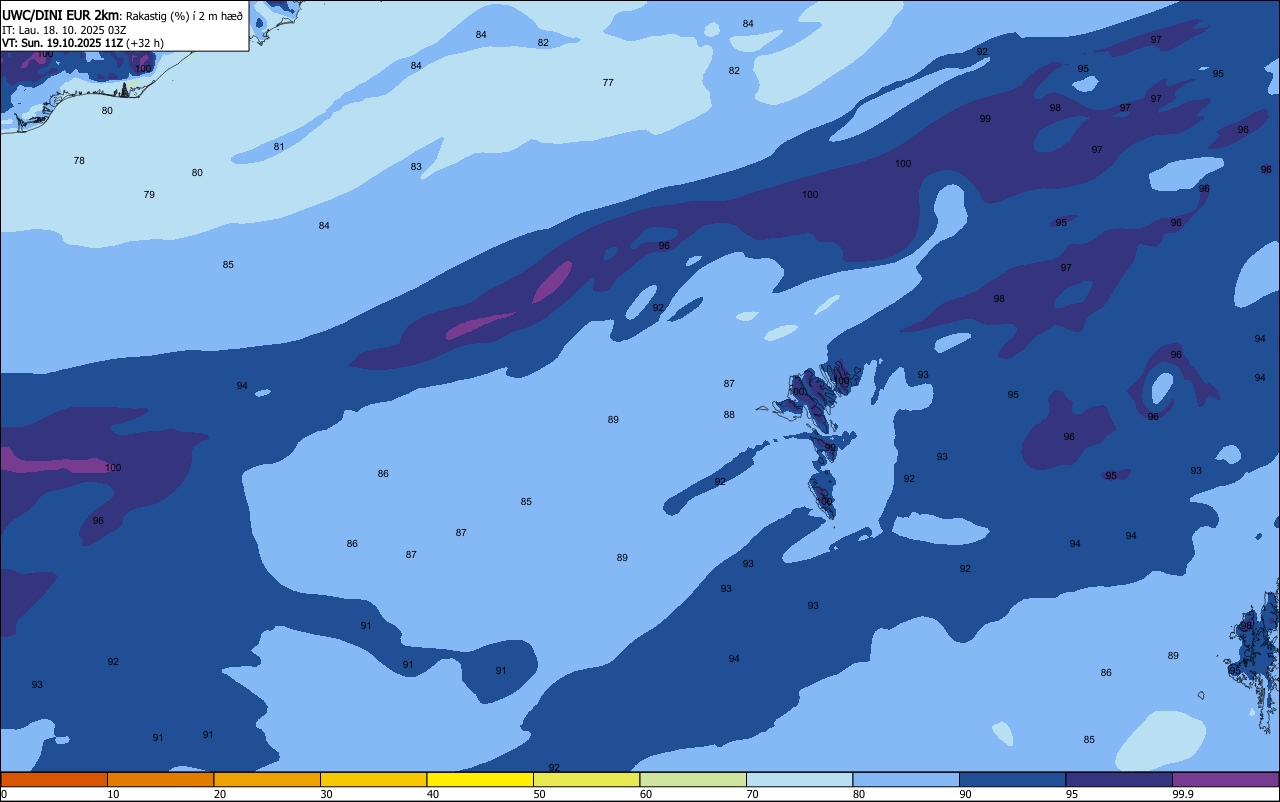Select the light blue 80–90 legend color segment
1280x802 pixels.
click(906, 779)
